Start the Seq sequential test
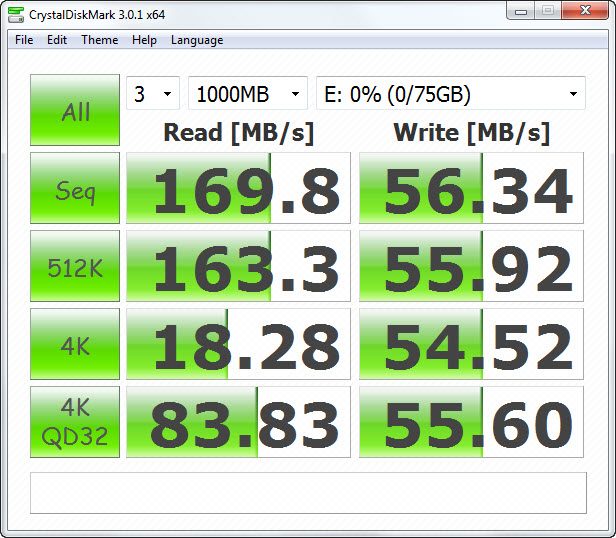 coord(75,188)
